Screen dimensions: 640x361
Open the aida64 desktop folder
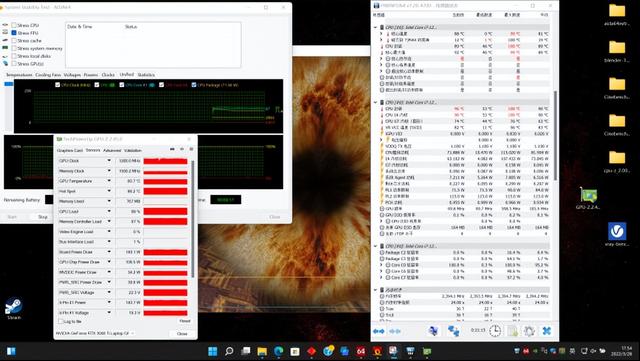pyautogui.click(x=617, y=14)
